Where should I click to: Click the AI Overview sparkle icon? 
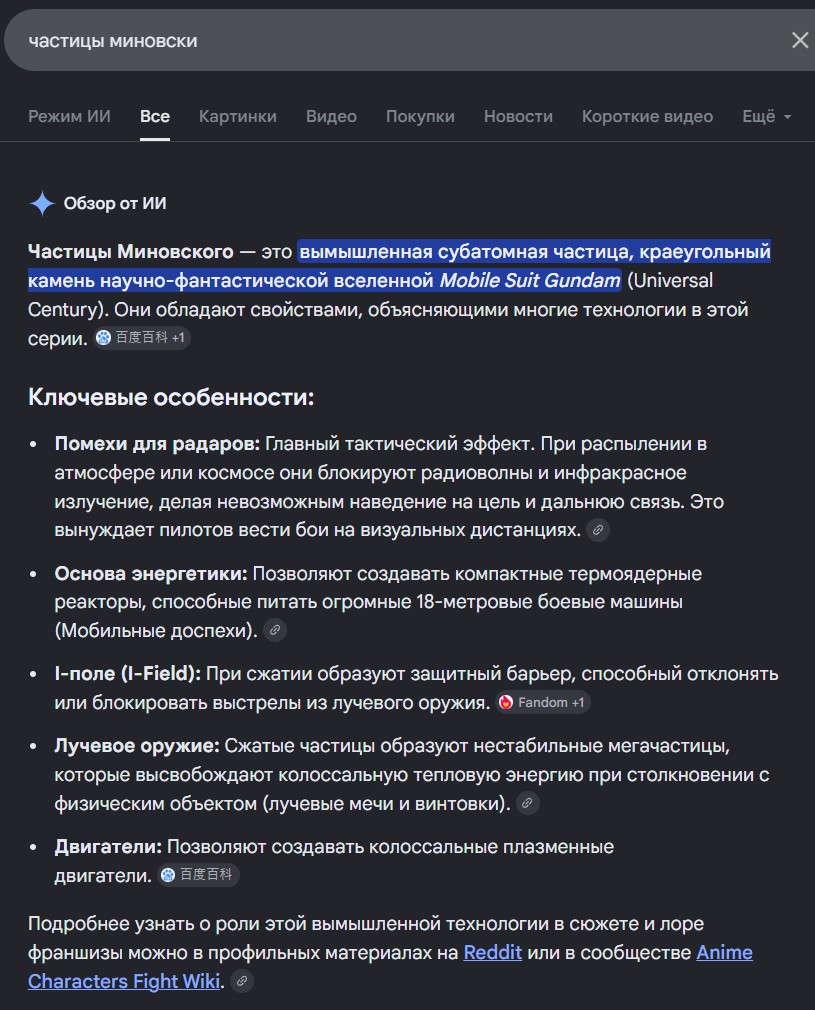(43, 204)
